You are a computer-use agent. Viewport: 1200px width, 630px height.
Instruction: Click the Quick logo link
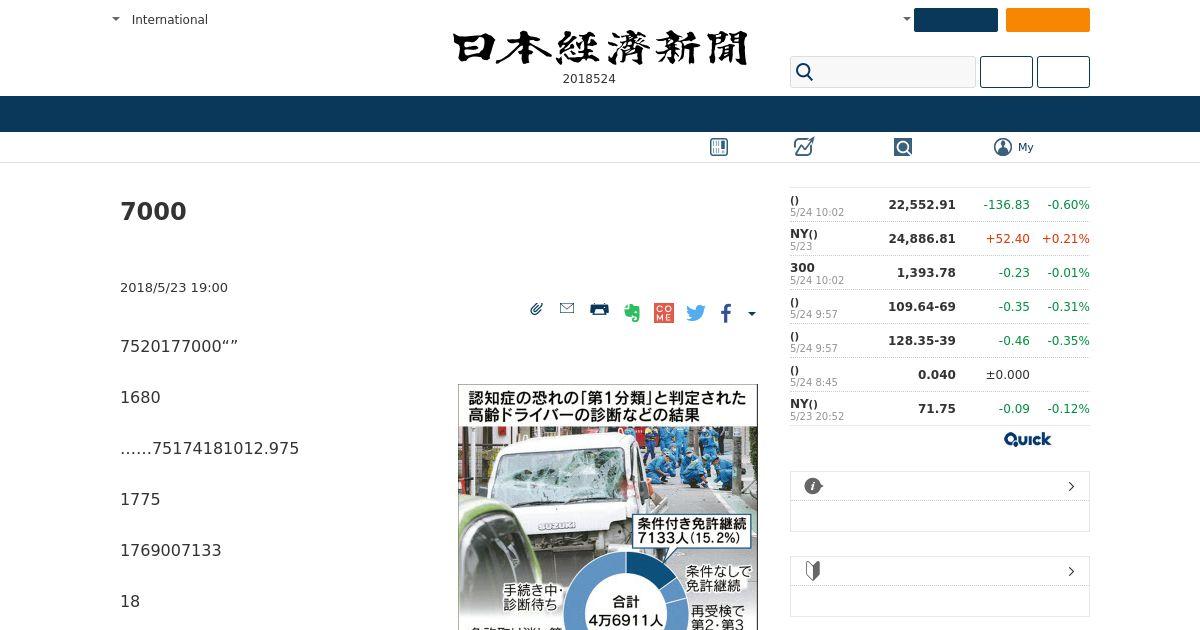tap(1027, 439)
